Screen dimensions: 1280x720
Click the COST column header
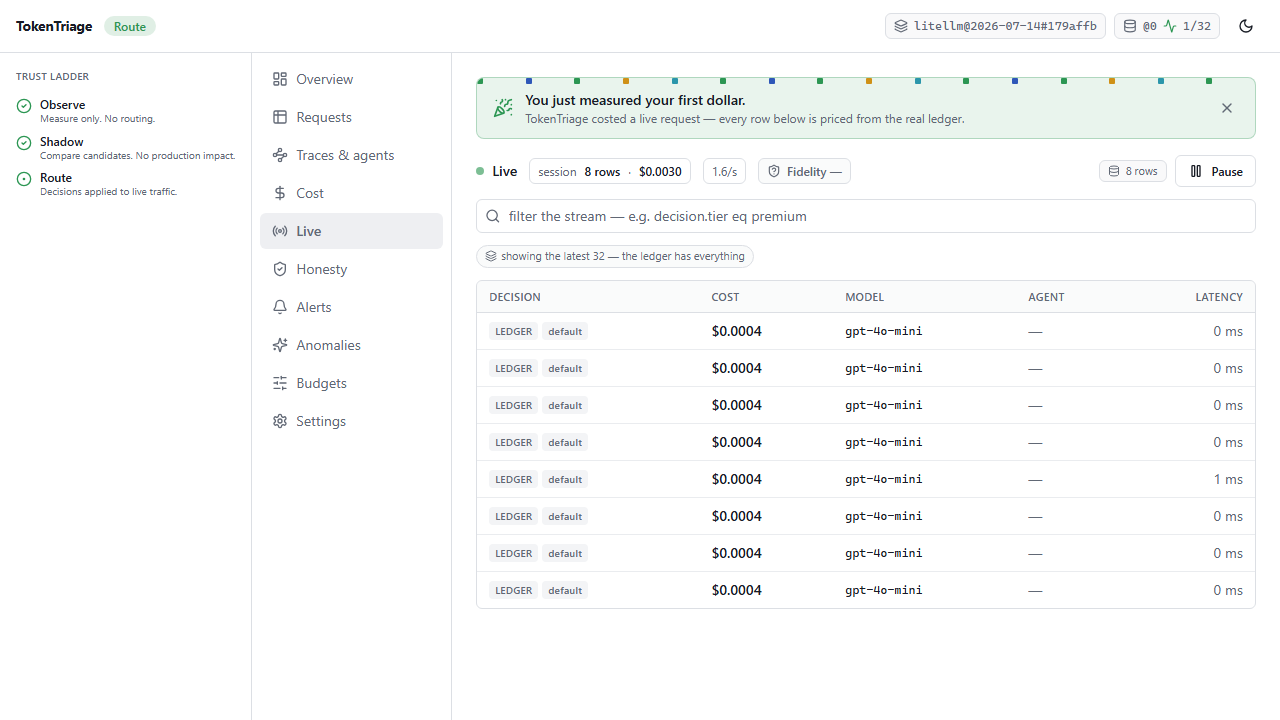point(726,297)
